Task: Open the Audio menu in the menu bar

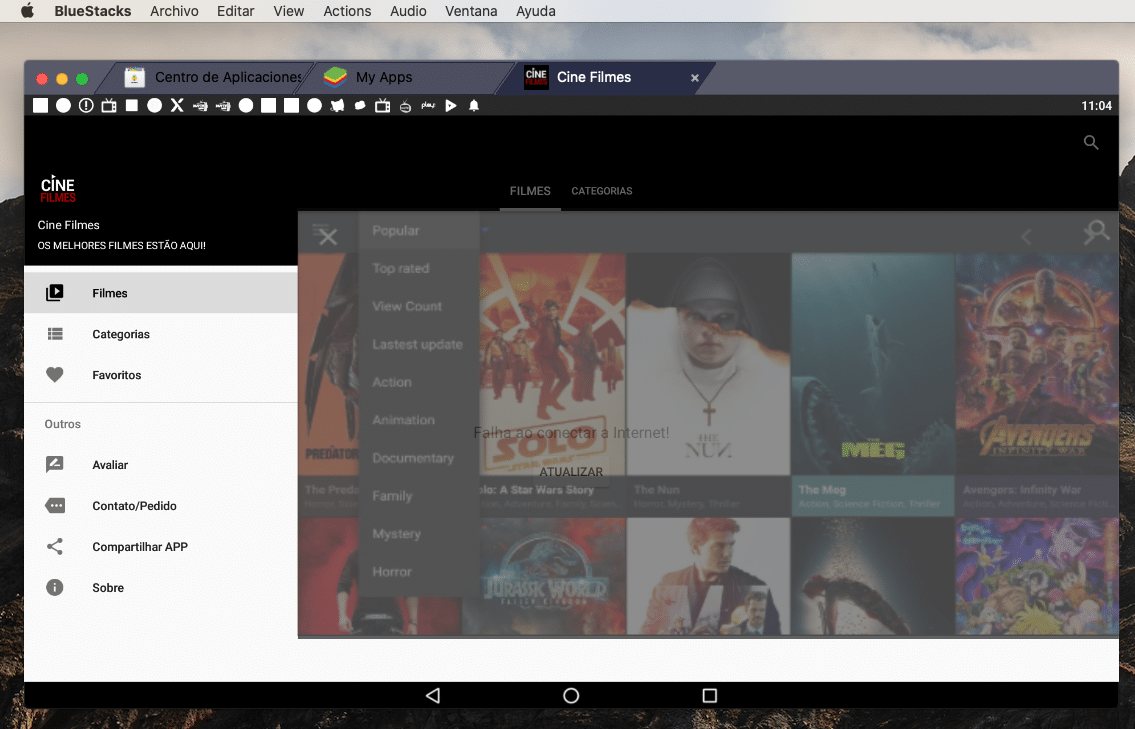Action: tap(407, 11)
